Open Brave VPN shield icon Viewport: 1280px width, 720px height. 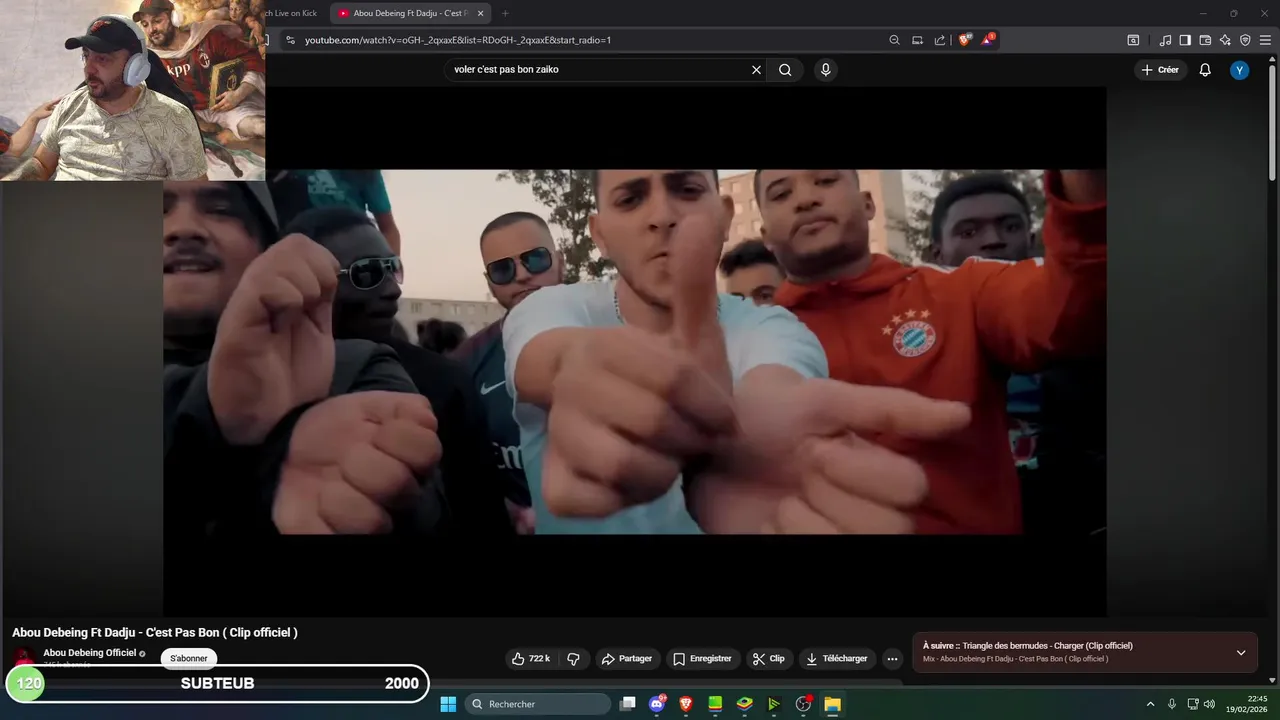(x=1245, y=40)
